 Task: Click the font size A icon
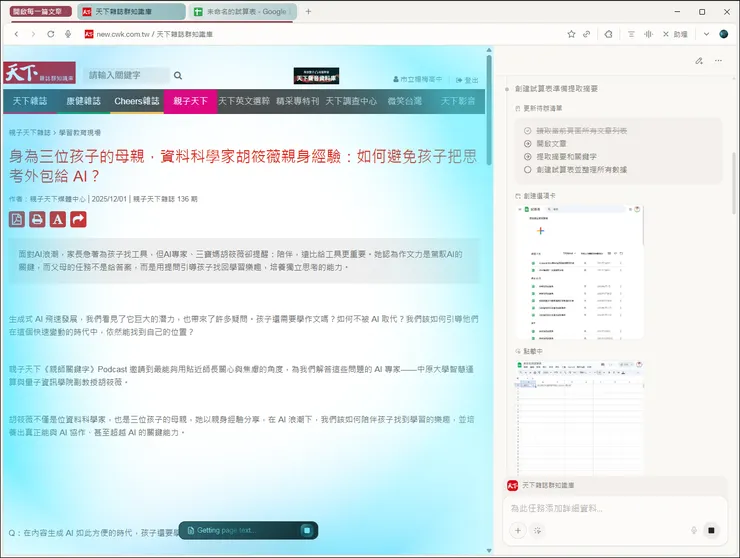click(x=58, y=220)
